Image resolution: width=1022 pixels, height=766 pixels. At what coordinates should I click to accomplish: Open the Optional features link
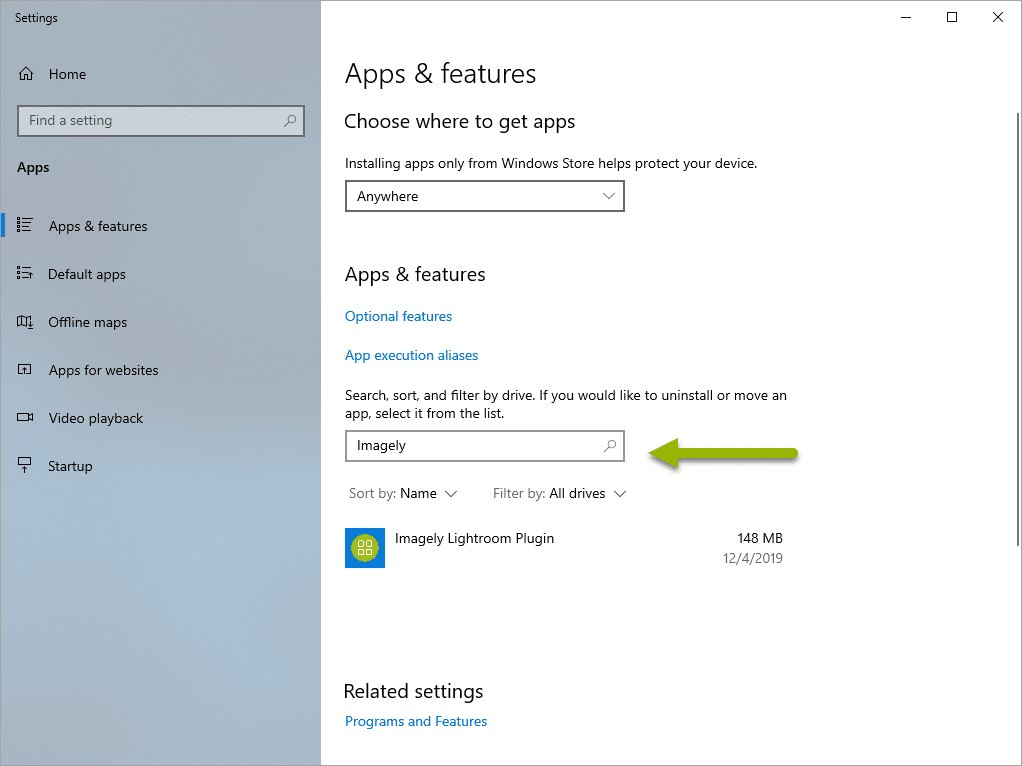[x=398, y=316]
